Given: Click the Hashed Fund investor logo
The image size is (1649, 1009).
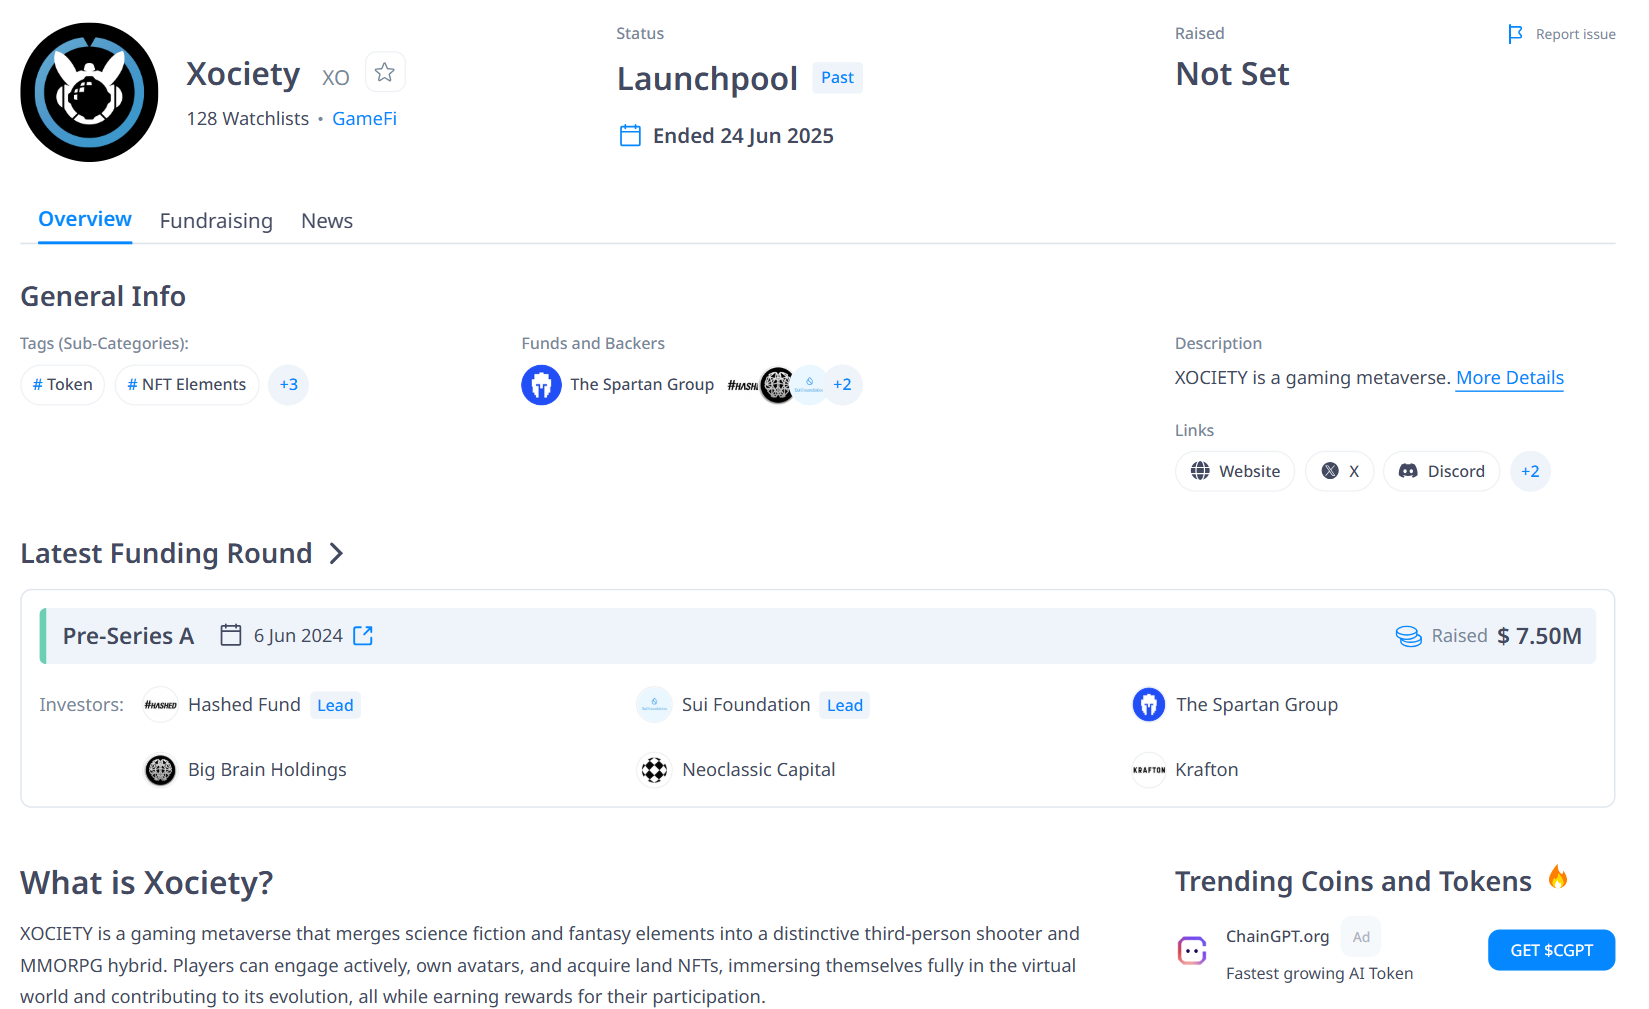Looking at the screenshot, I should pyautogui.click(x=161, y=705).
